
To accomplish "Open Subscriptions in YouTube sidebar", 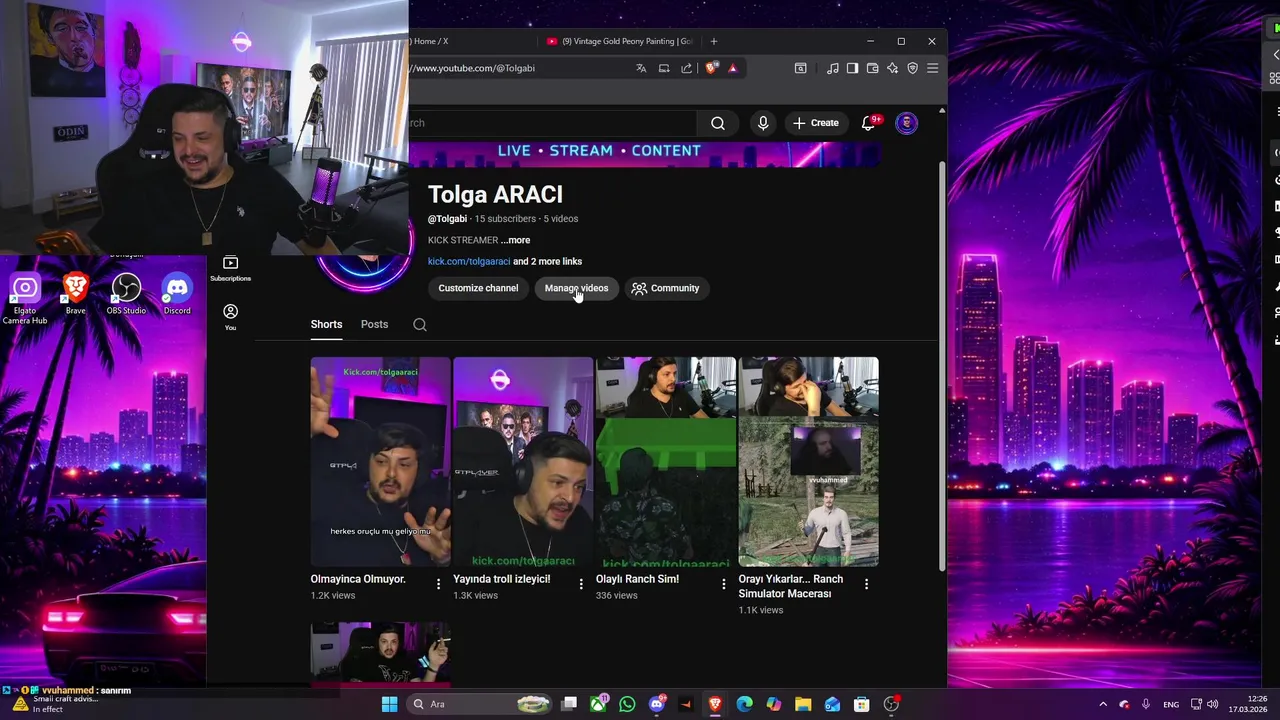I will point(230,268).
